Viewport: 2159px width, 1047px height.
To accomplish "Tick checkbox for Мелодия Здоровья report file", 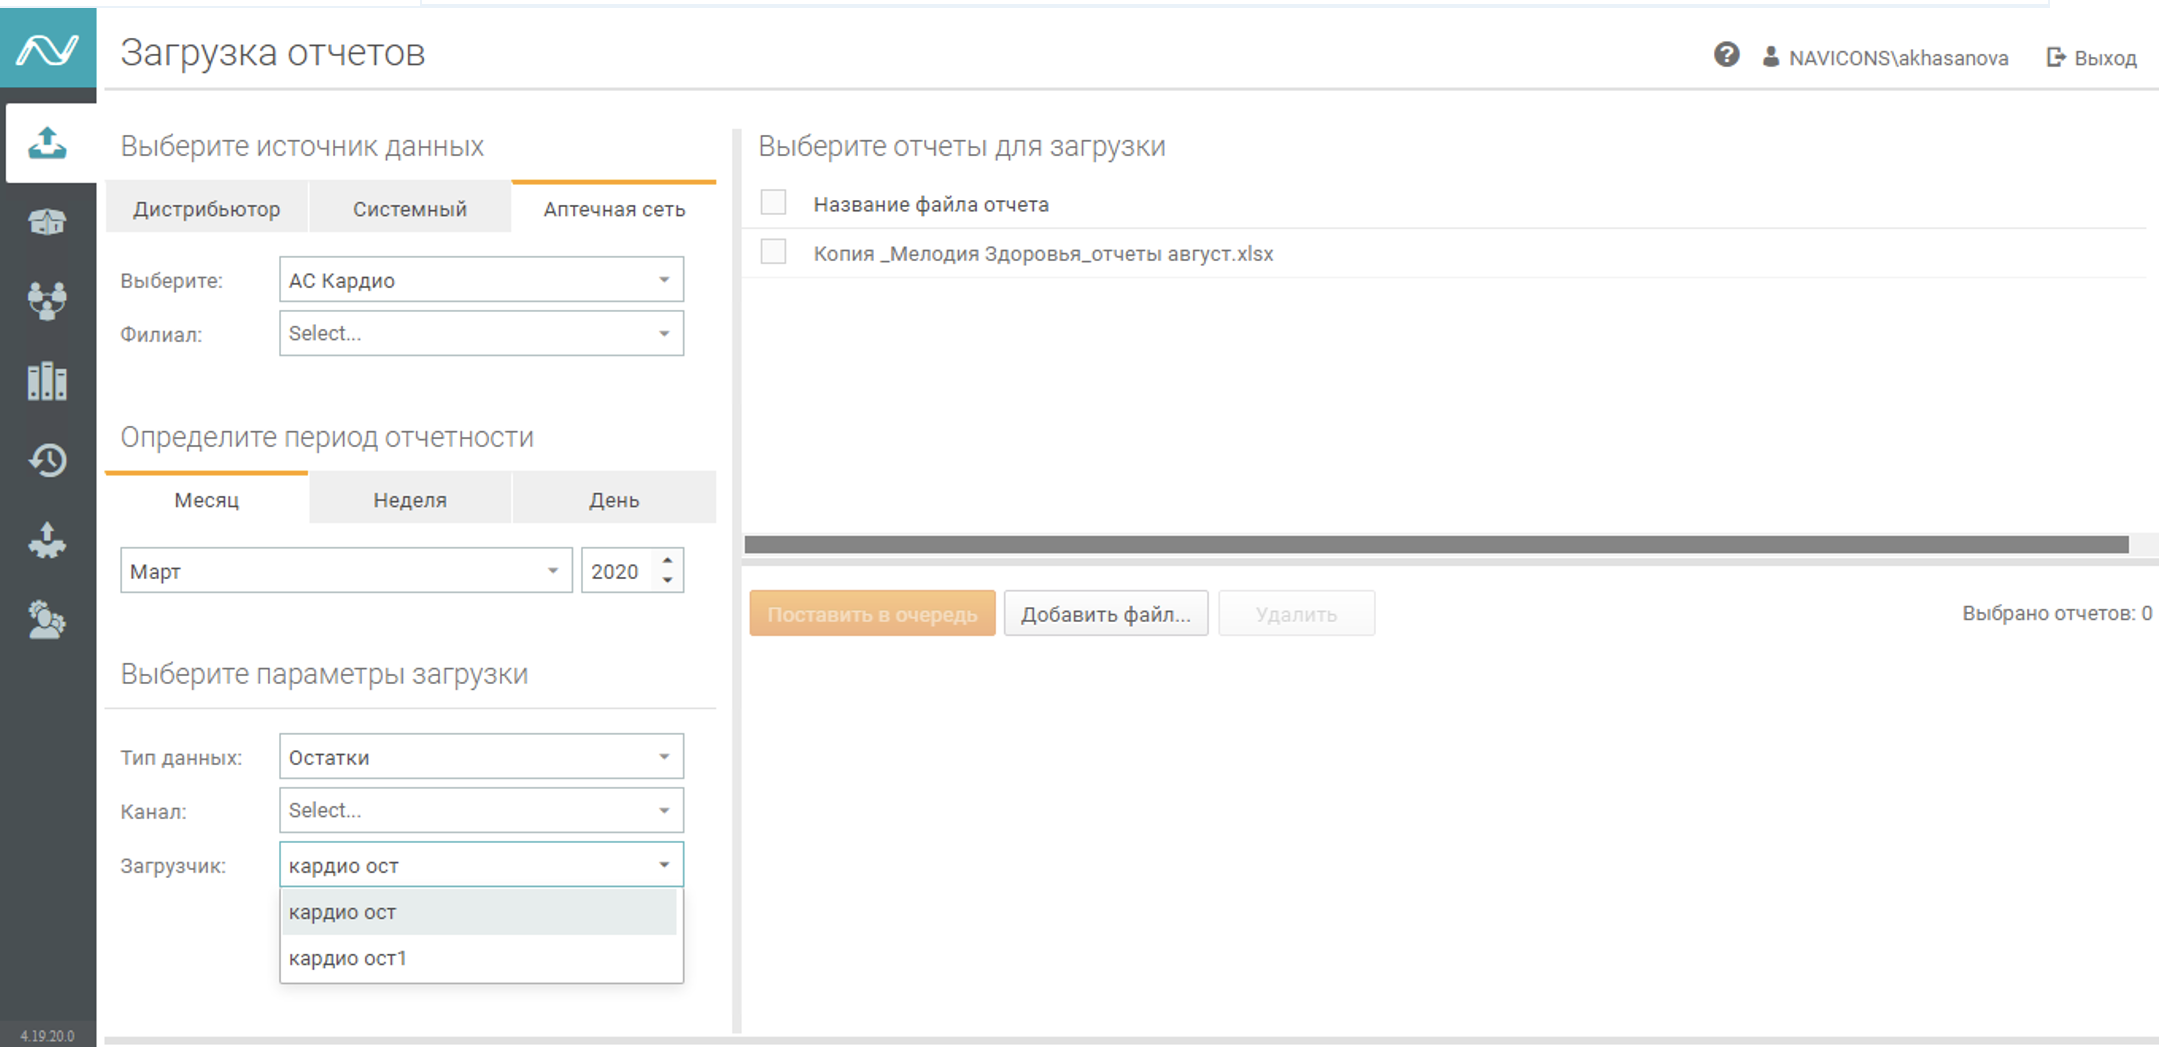I will pyautogui.click(x=773, y=252).
